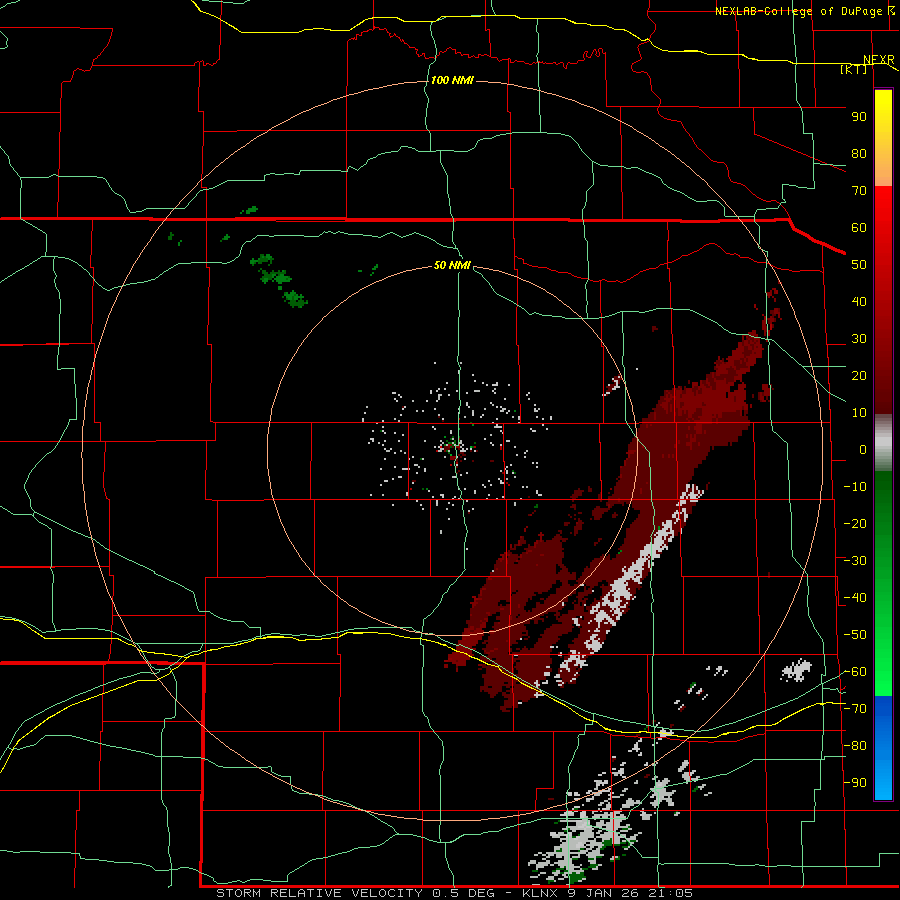
Task: Click the 20 value on velocity scale
Action: [x=859, y=375]
